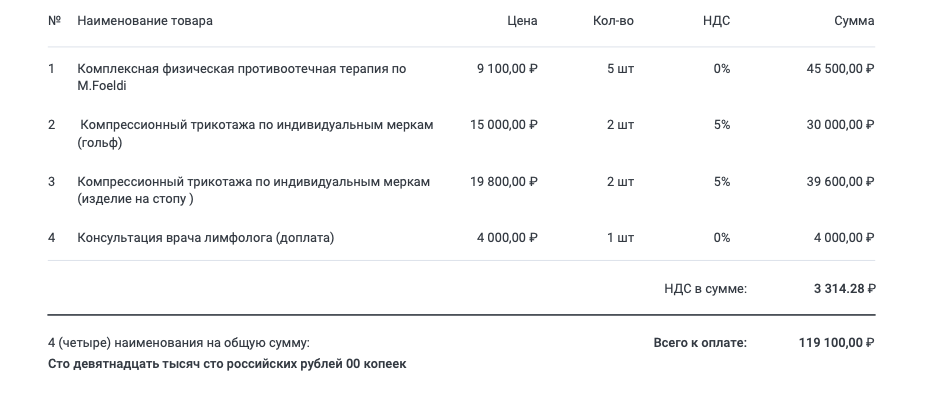Click the Всего к оплате label
The height and width of the screenshot is (402, 928).
pyautogui.click(x=700, y=343)
